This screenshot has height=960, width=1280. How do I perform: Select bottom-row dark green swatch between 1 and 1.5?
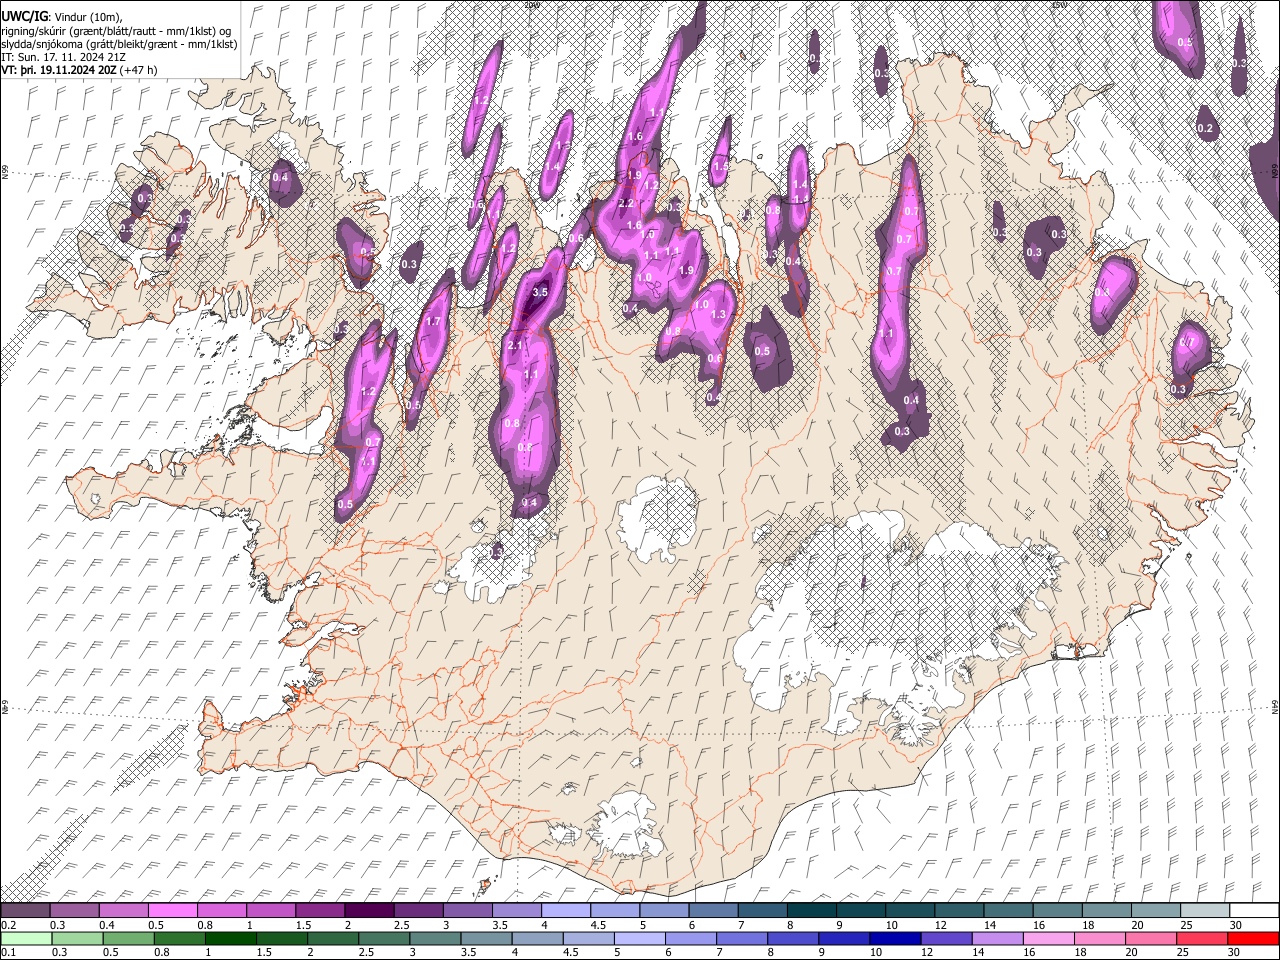[x=231, y=938]
